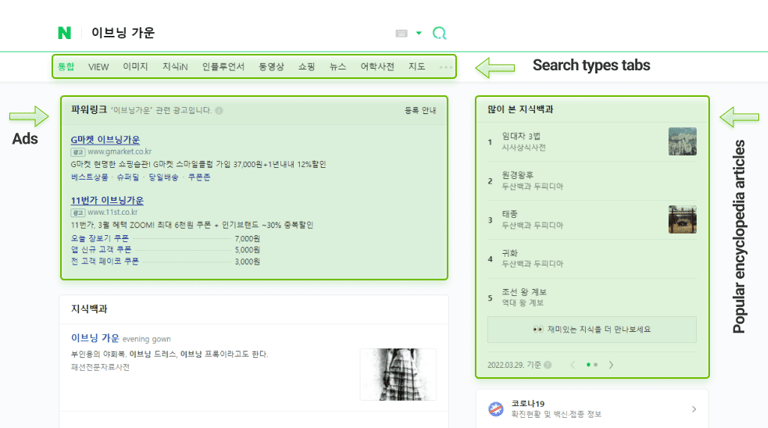Open the 원경왕후 popular article
768x428 pixels.
518,175
